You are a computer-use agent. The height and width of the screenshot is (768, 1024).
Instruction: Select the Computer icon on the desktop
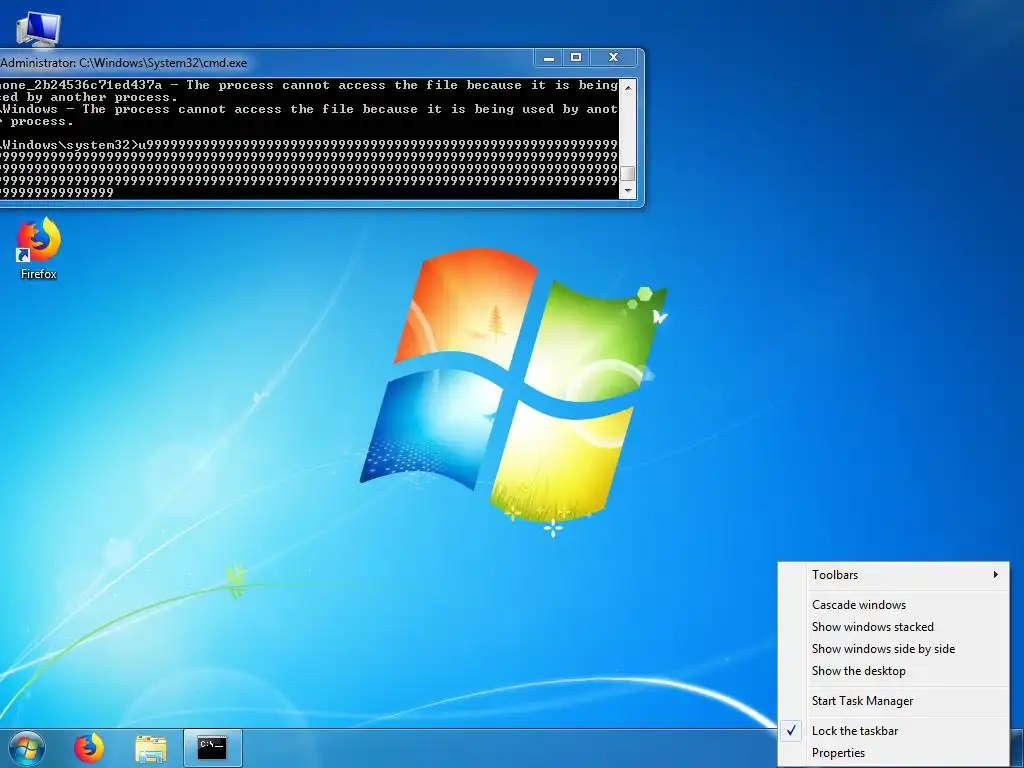(37, 29)
